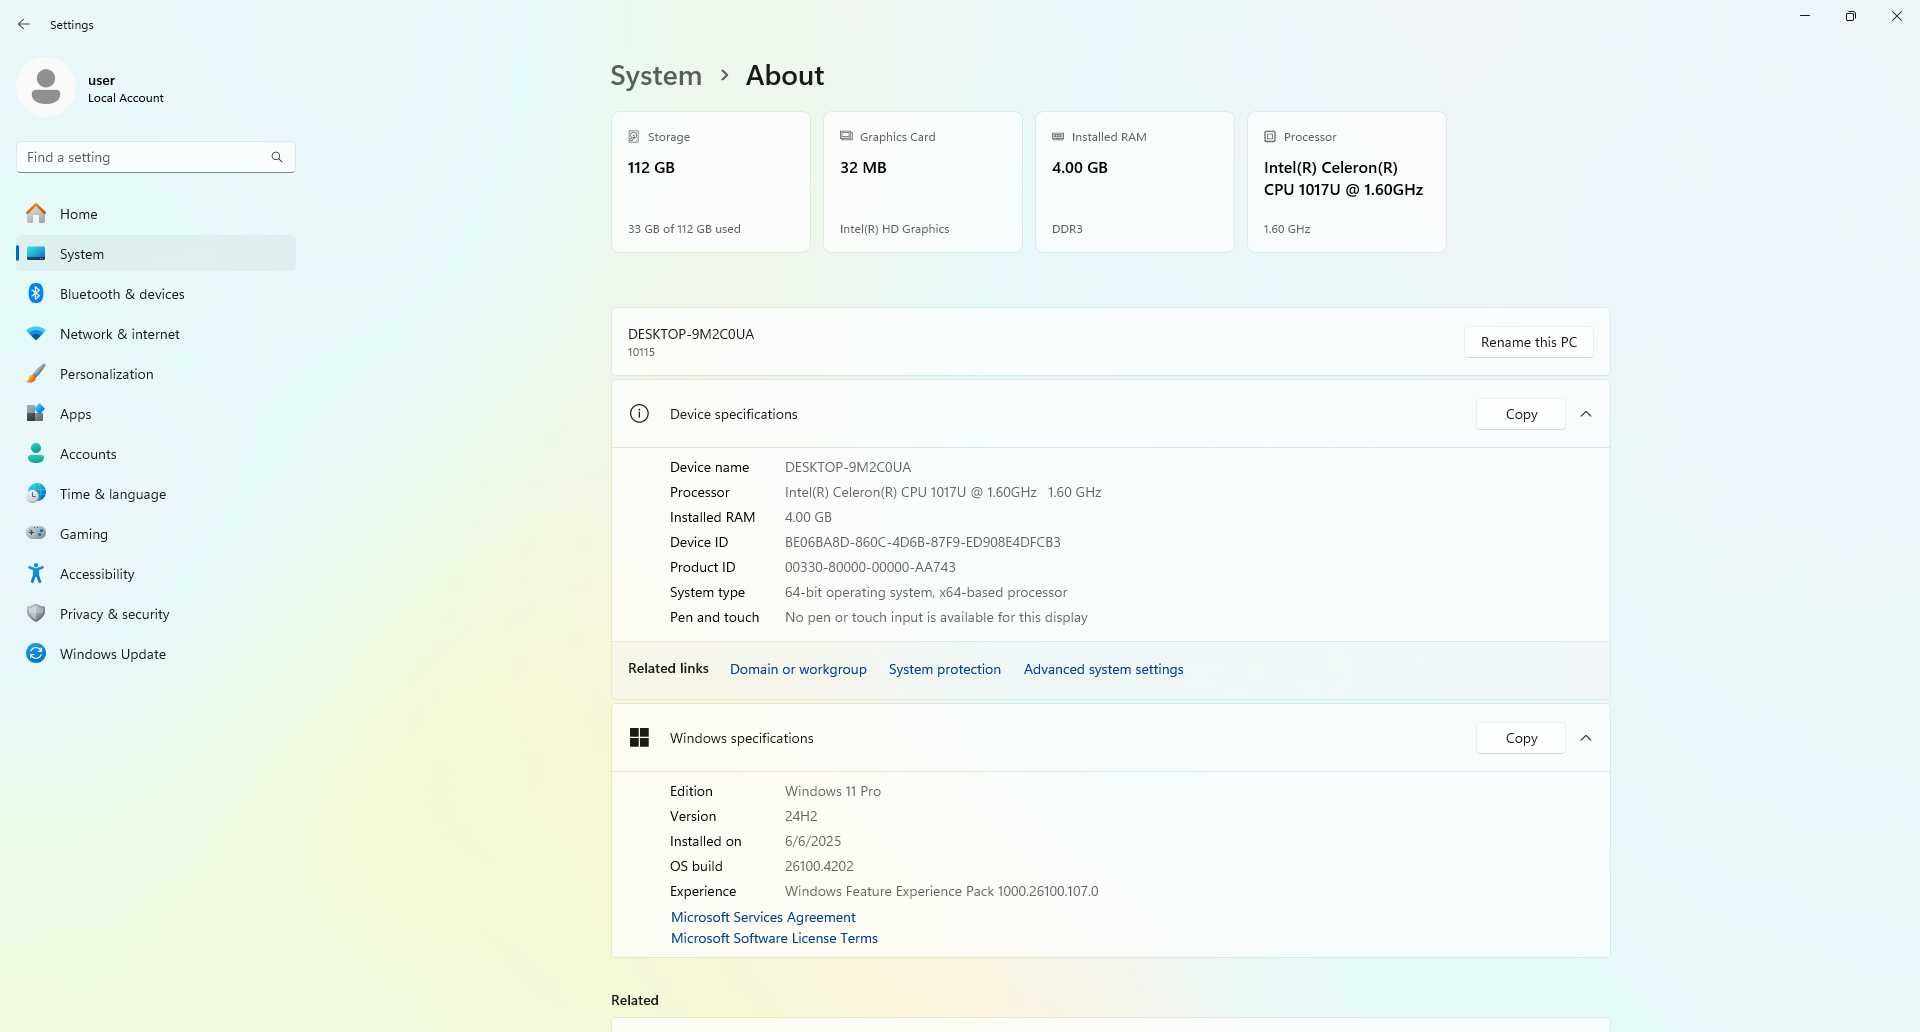This screenshot has width=1920, height=1032.
Task: Click System in the breadcrumb
Action: [x=656, y=75]
